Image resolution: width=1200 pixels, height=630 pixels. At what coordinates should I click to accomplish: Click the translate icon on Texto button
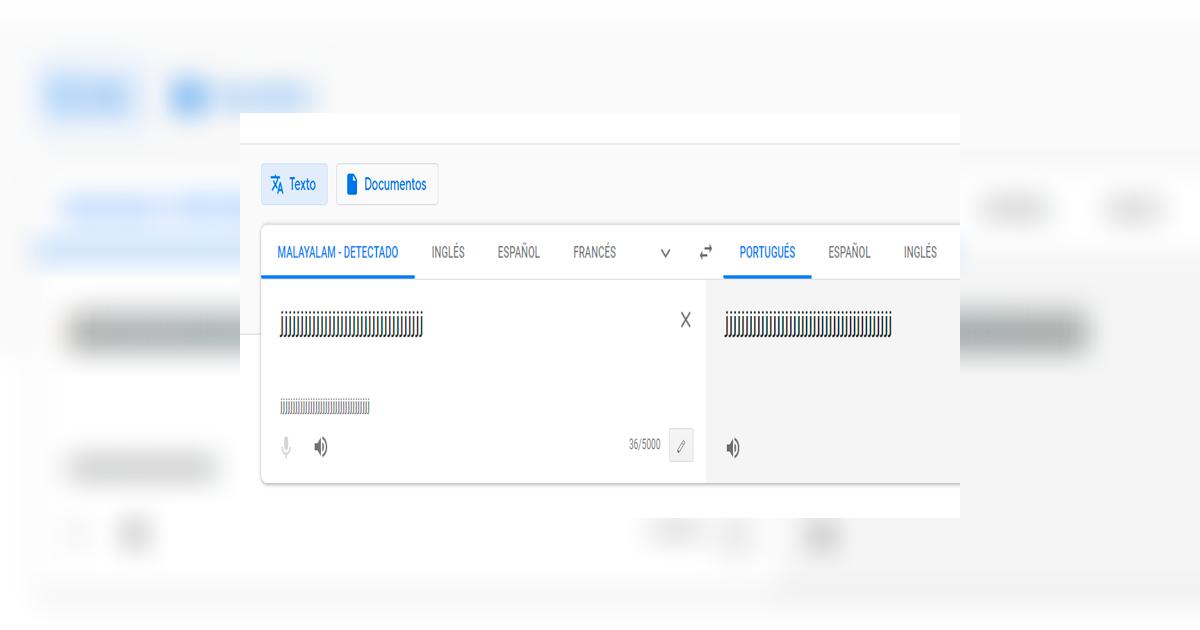pyautogui.click(x=277, y=185)
